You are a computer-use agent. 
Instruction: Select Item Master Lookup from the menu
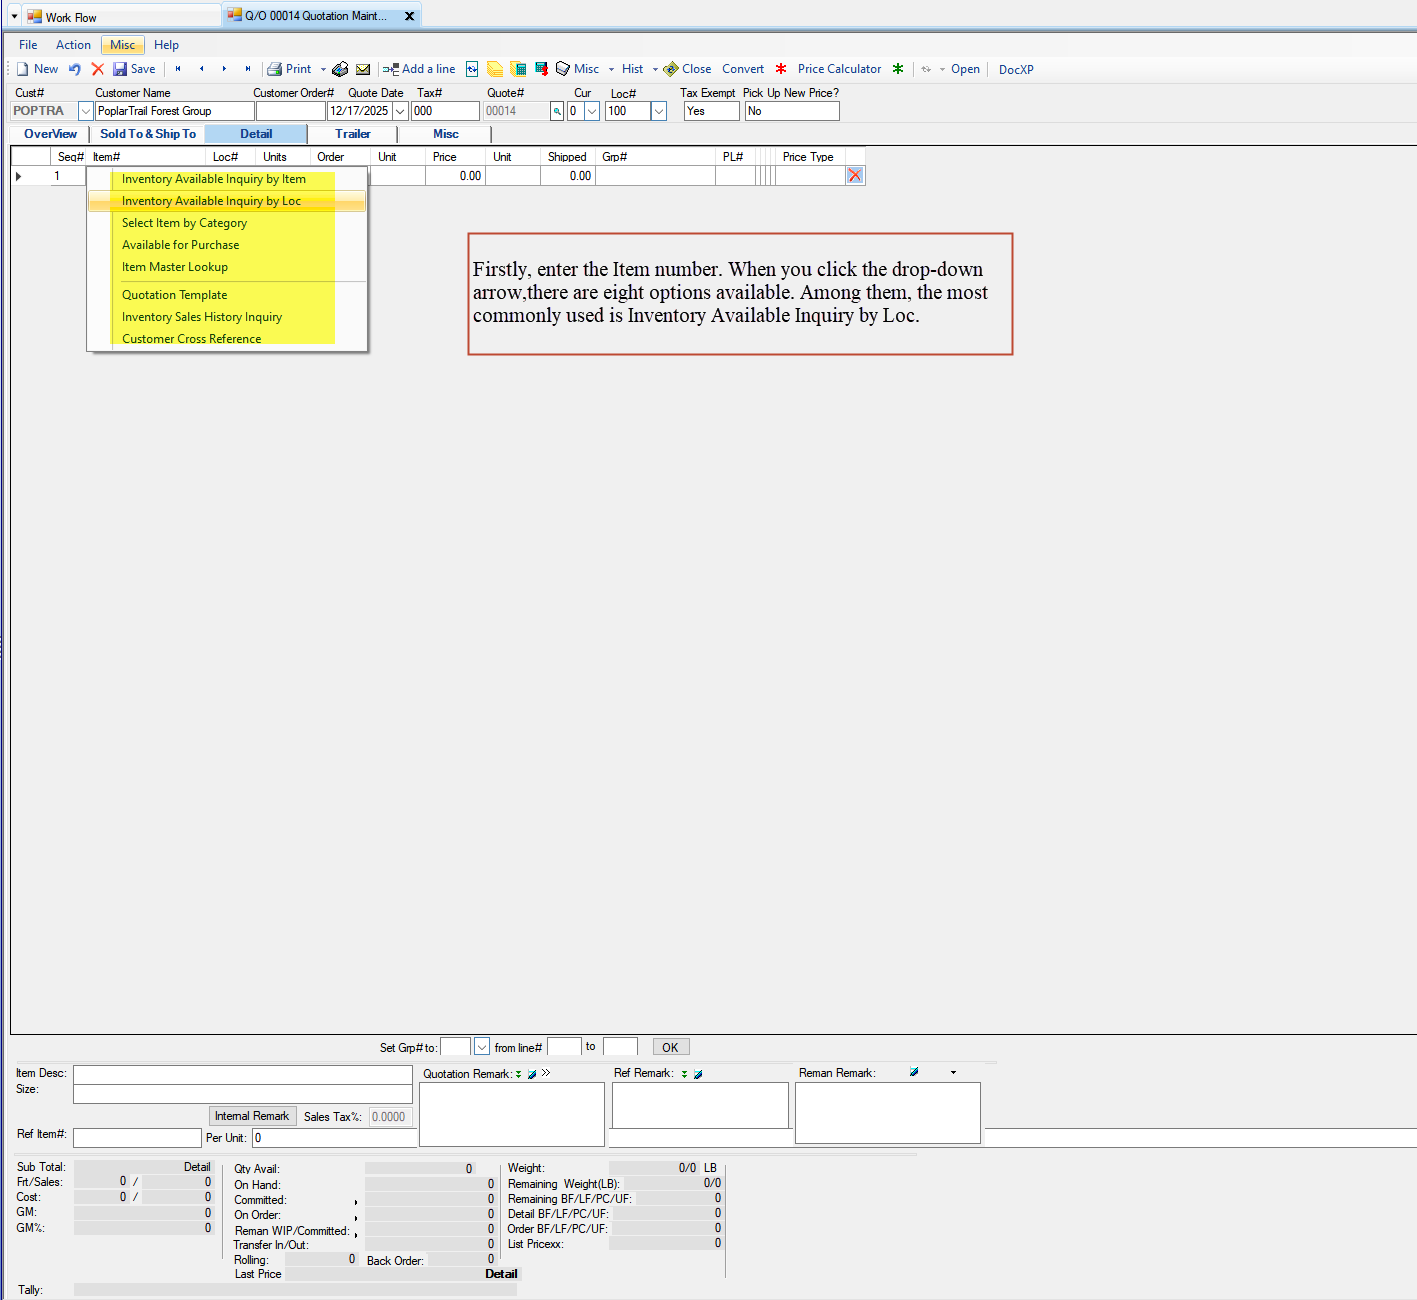[174, 266]
